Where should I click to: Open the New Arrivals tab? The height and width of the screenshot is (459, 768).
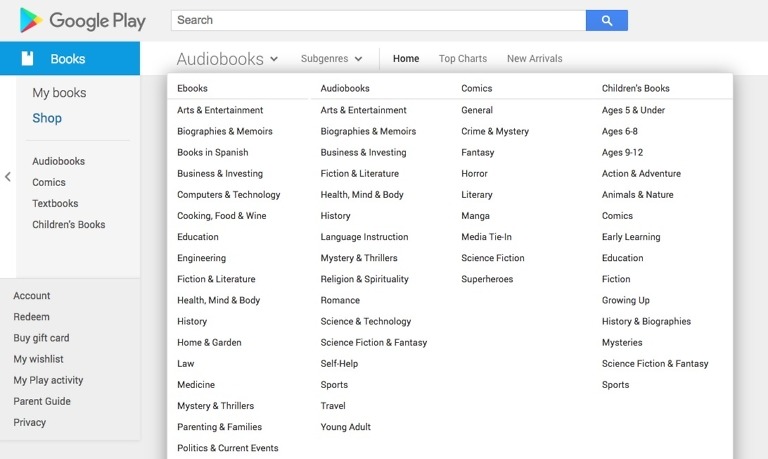coord(534,59)
